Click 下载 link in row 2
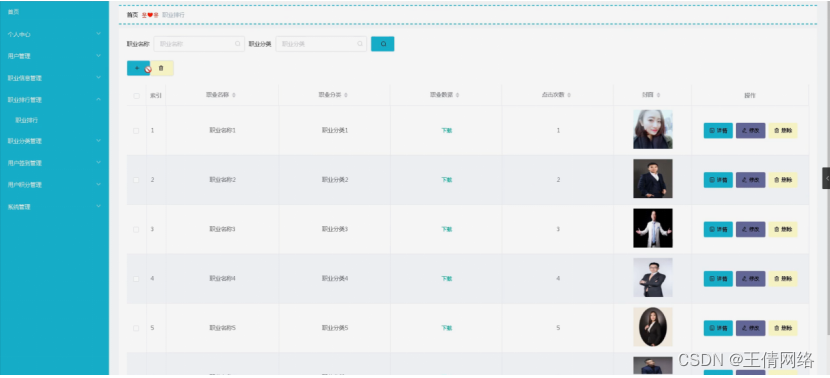 pyautogui.click(x=447, y=180)
